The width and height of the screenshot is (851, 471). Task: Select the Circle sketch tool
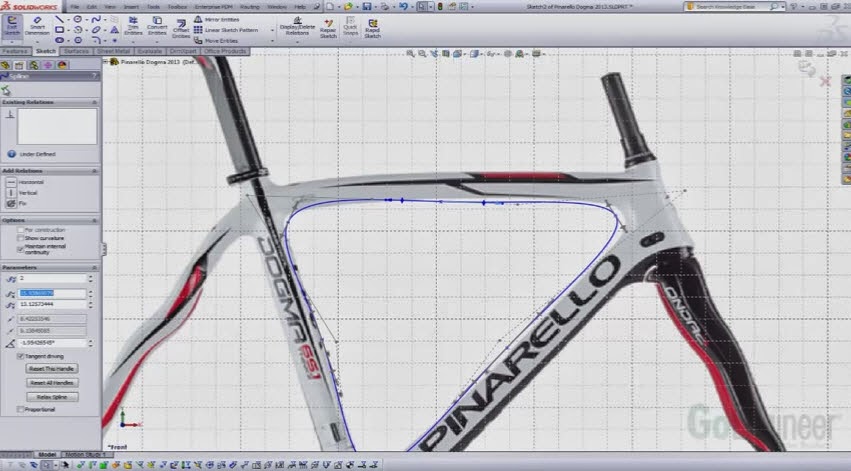78,20
